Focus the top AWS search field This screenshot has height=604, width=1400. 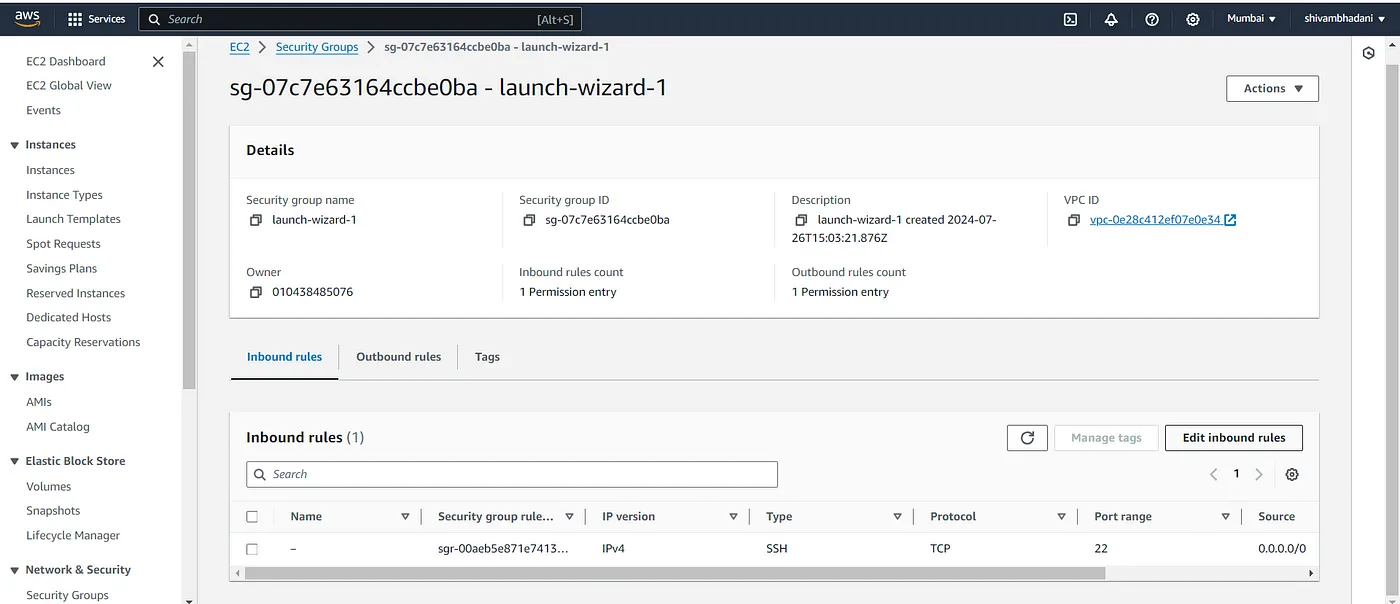pyautogui.click(x=360, y=19)
